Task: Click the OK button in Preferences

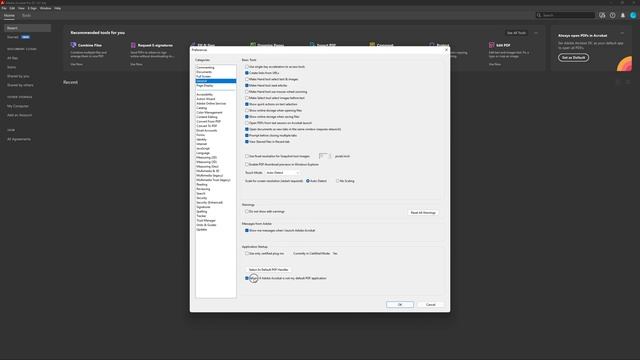Action: [x=400, y=304]
